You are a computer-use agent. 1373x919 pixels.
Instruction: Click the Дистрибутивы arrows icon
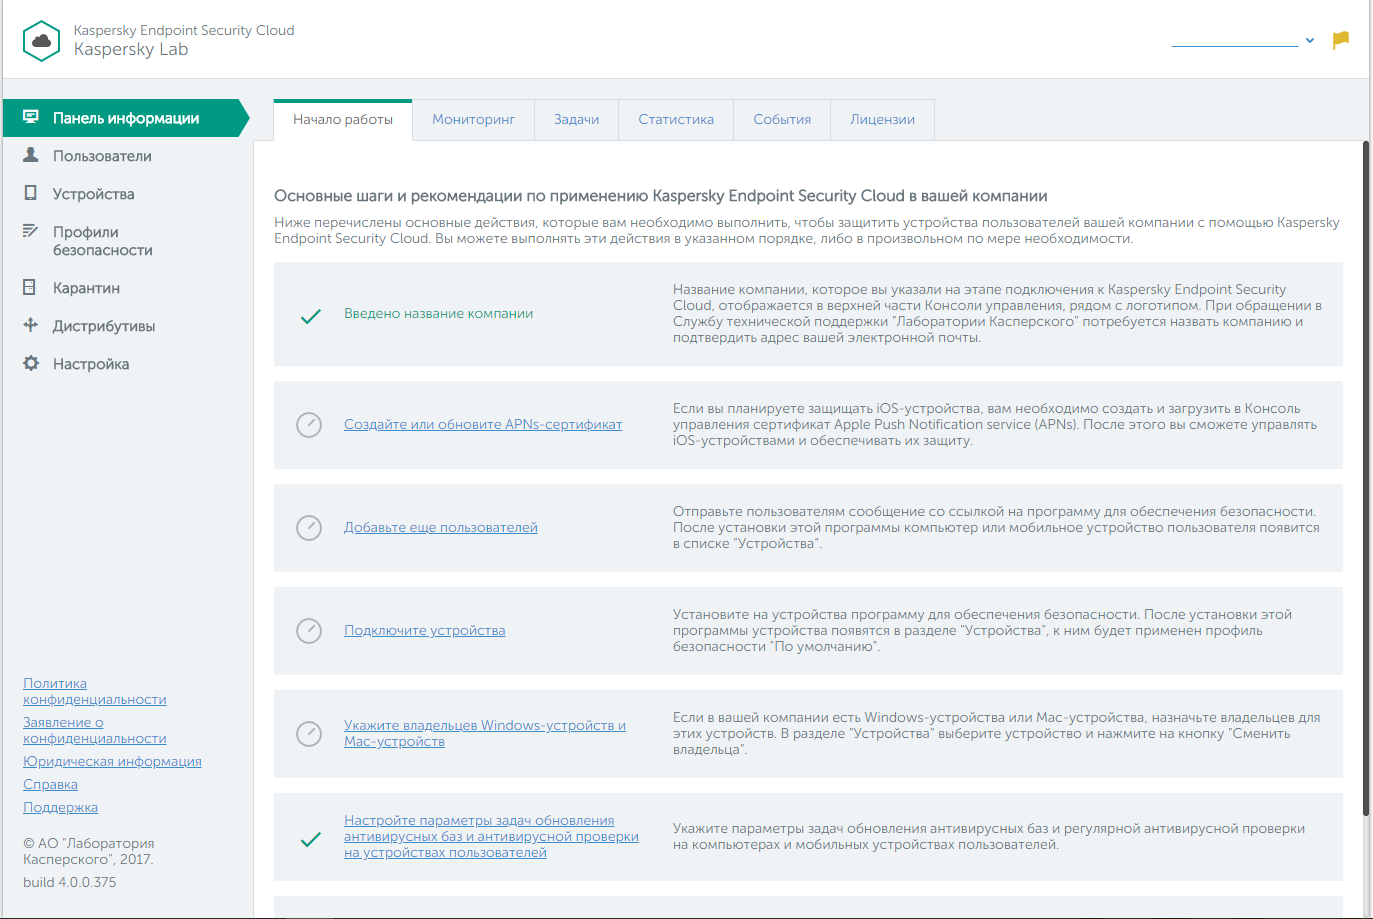click(31, 325)
